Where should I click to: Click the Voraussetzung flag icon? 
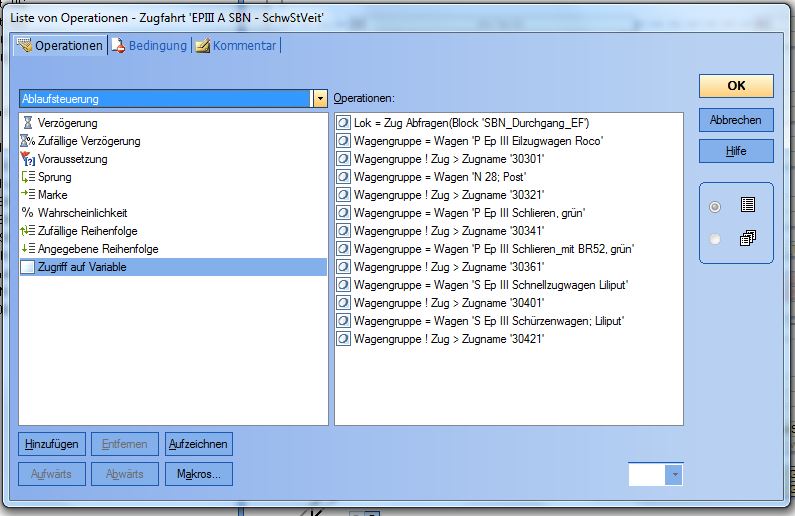click(28, 159)
